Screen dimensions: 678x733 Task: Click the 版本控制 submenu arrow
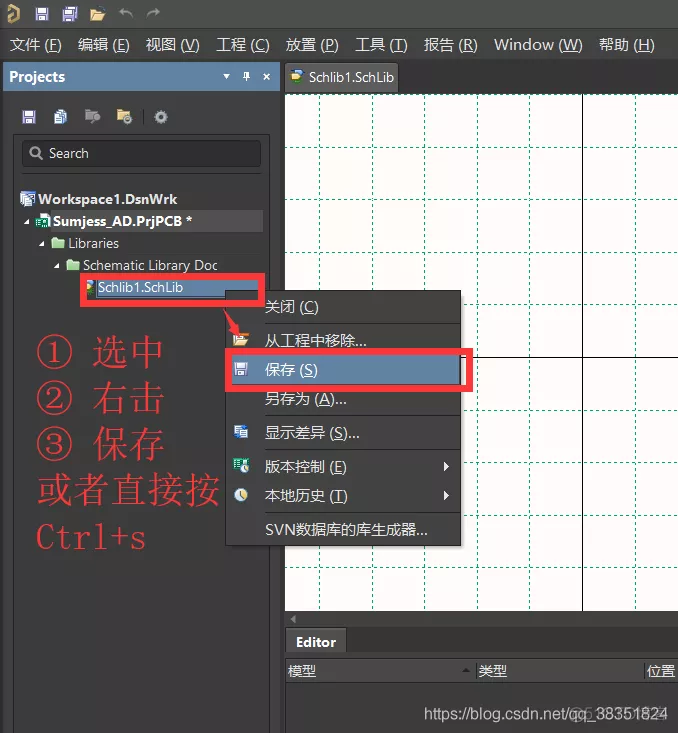tap(447, 467)
